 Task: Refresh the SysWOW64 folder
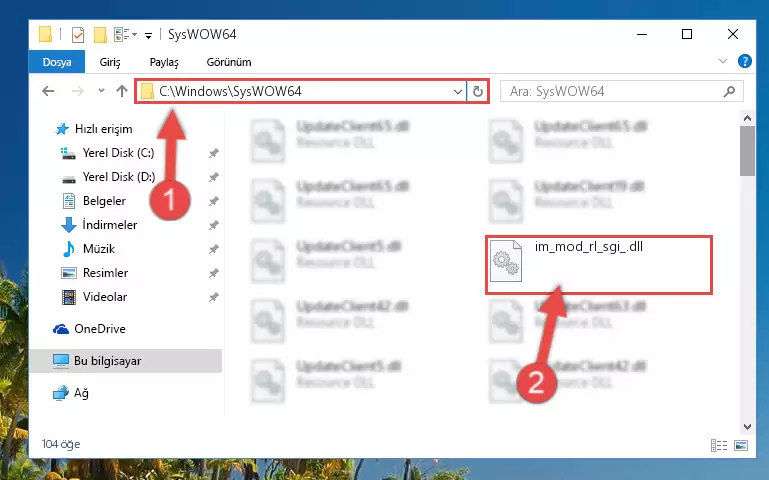click(x=478, y=92)
